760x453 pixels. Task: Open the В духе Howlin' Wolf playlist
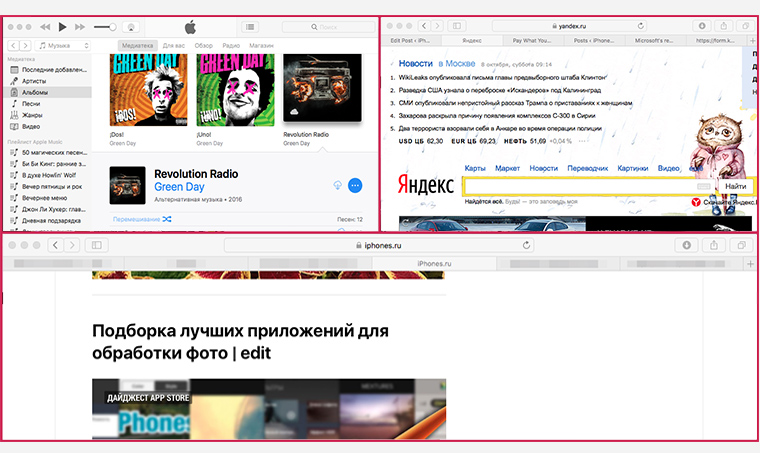48,175
